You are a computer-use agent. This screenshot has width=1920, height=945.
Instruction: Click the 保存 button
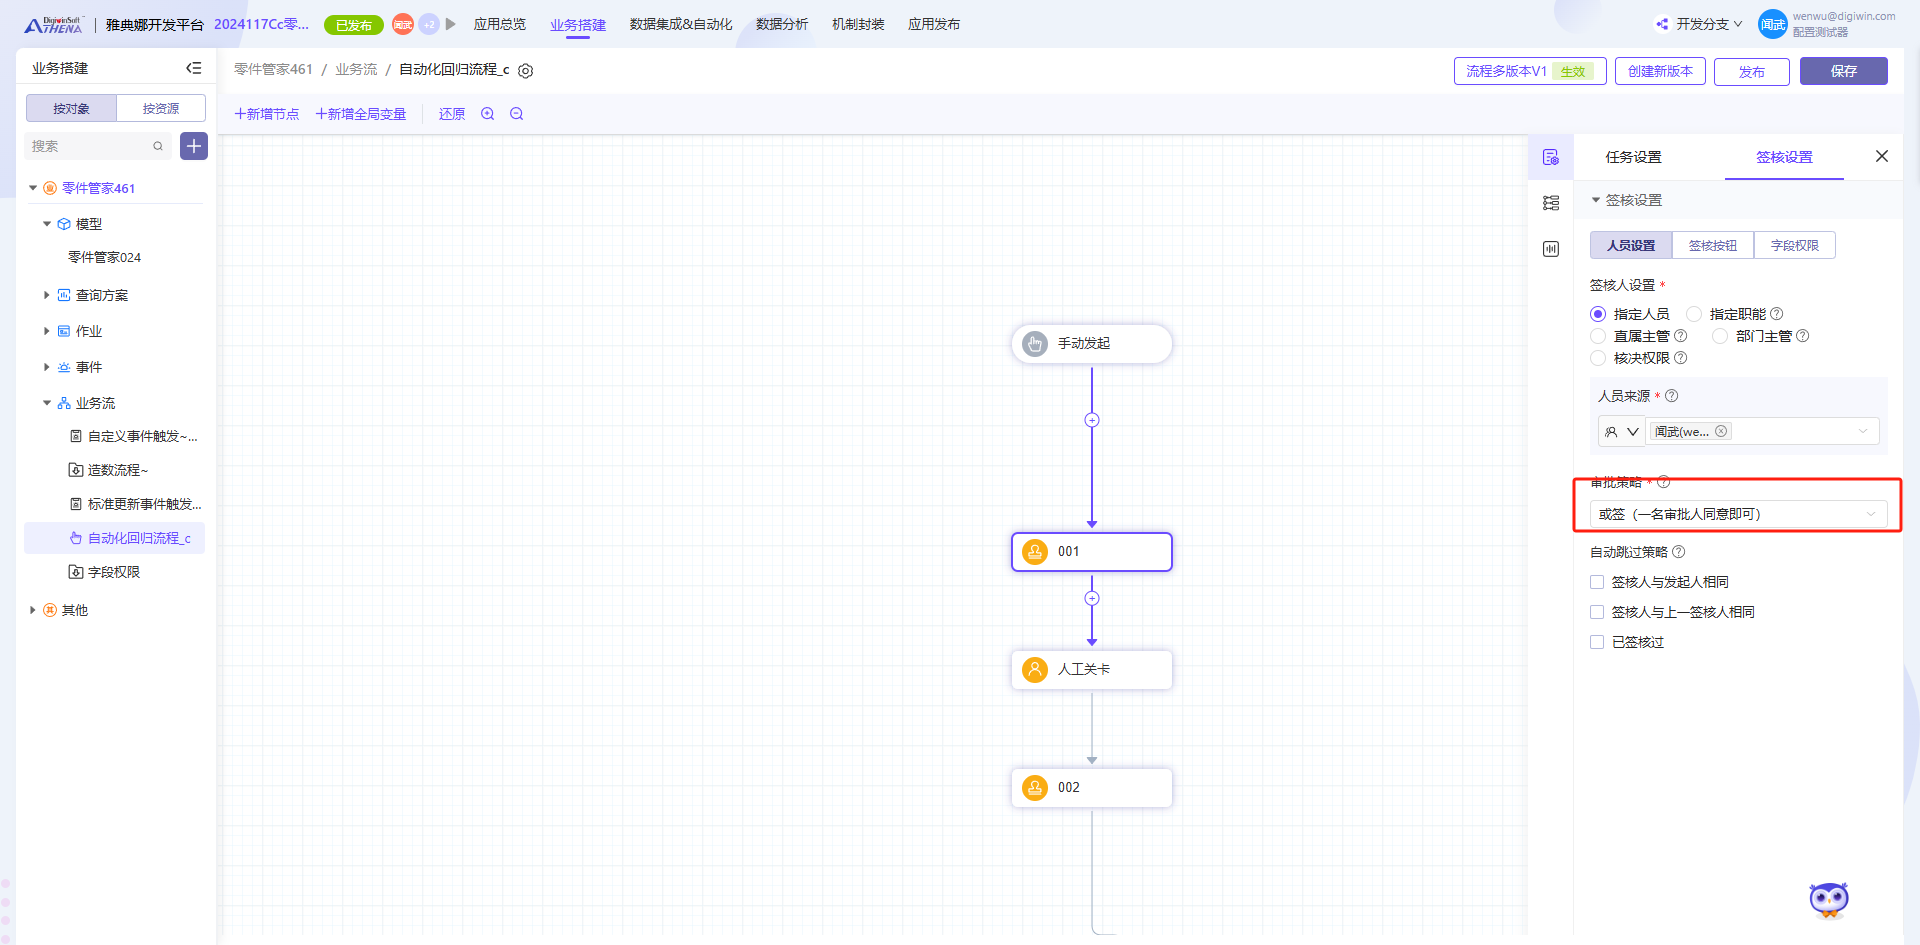(1843, 71)
